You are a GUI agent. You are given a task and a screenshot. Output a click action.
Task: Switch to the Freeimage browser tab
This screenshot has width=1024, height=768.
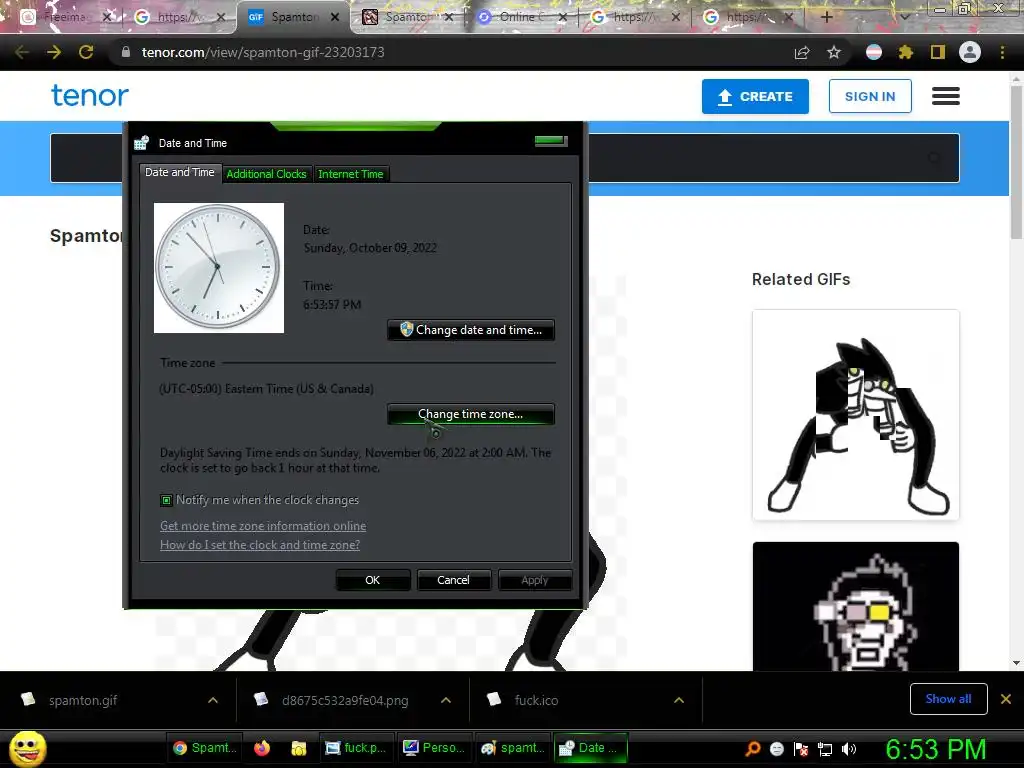click(64, 17)
